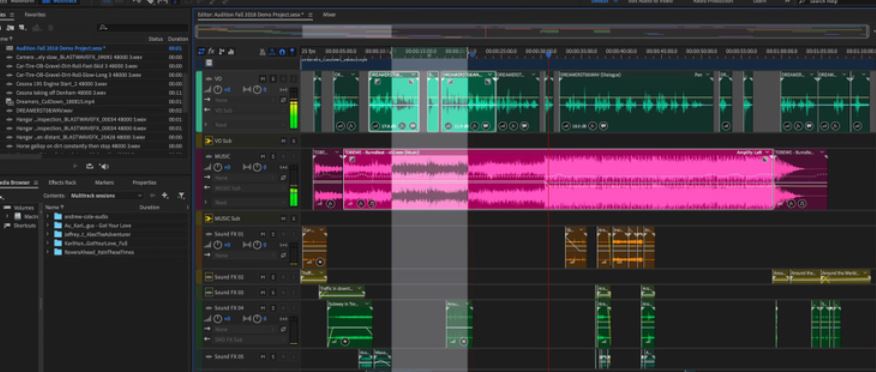This screenshot has height=372, width=876.
Task: Toggle the metronome icon above the tracks
Action: point(263,52)
